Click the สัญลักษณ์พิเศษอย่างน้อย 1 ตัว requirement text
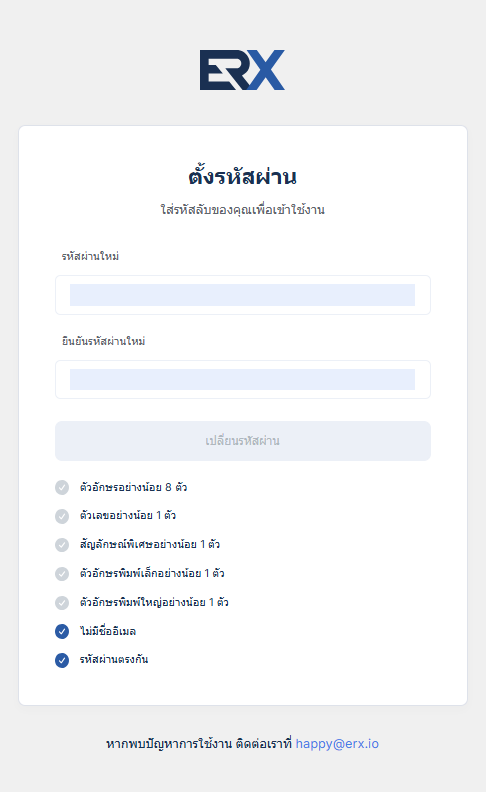Screen dimensions: 486x792 click(x=150, y=544)
